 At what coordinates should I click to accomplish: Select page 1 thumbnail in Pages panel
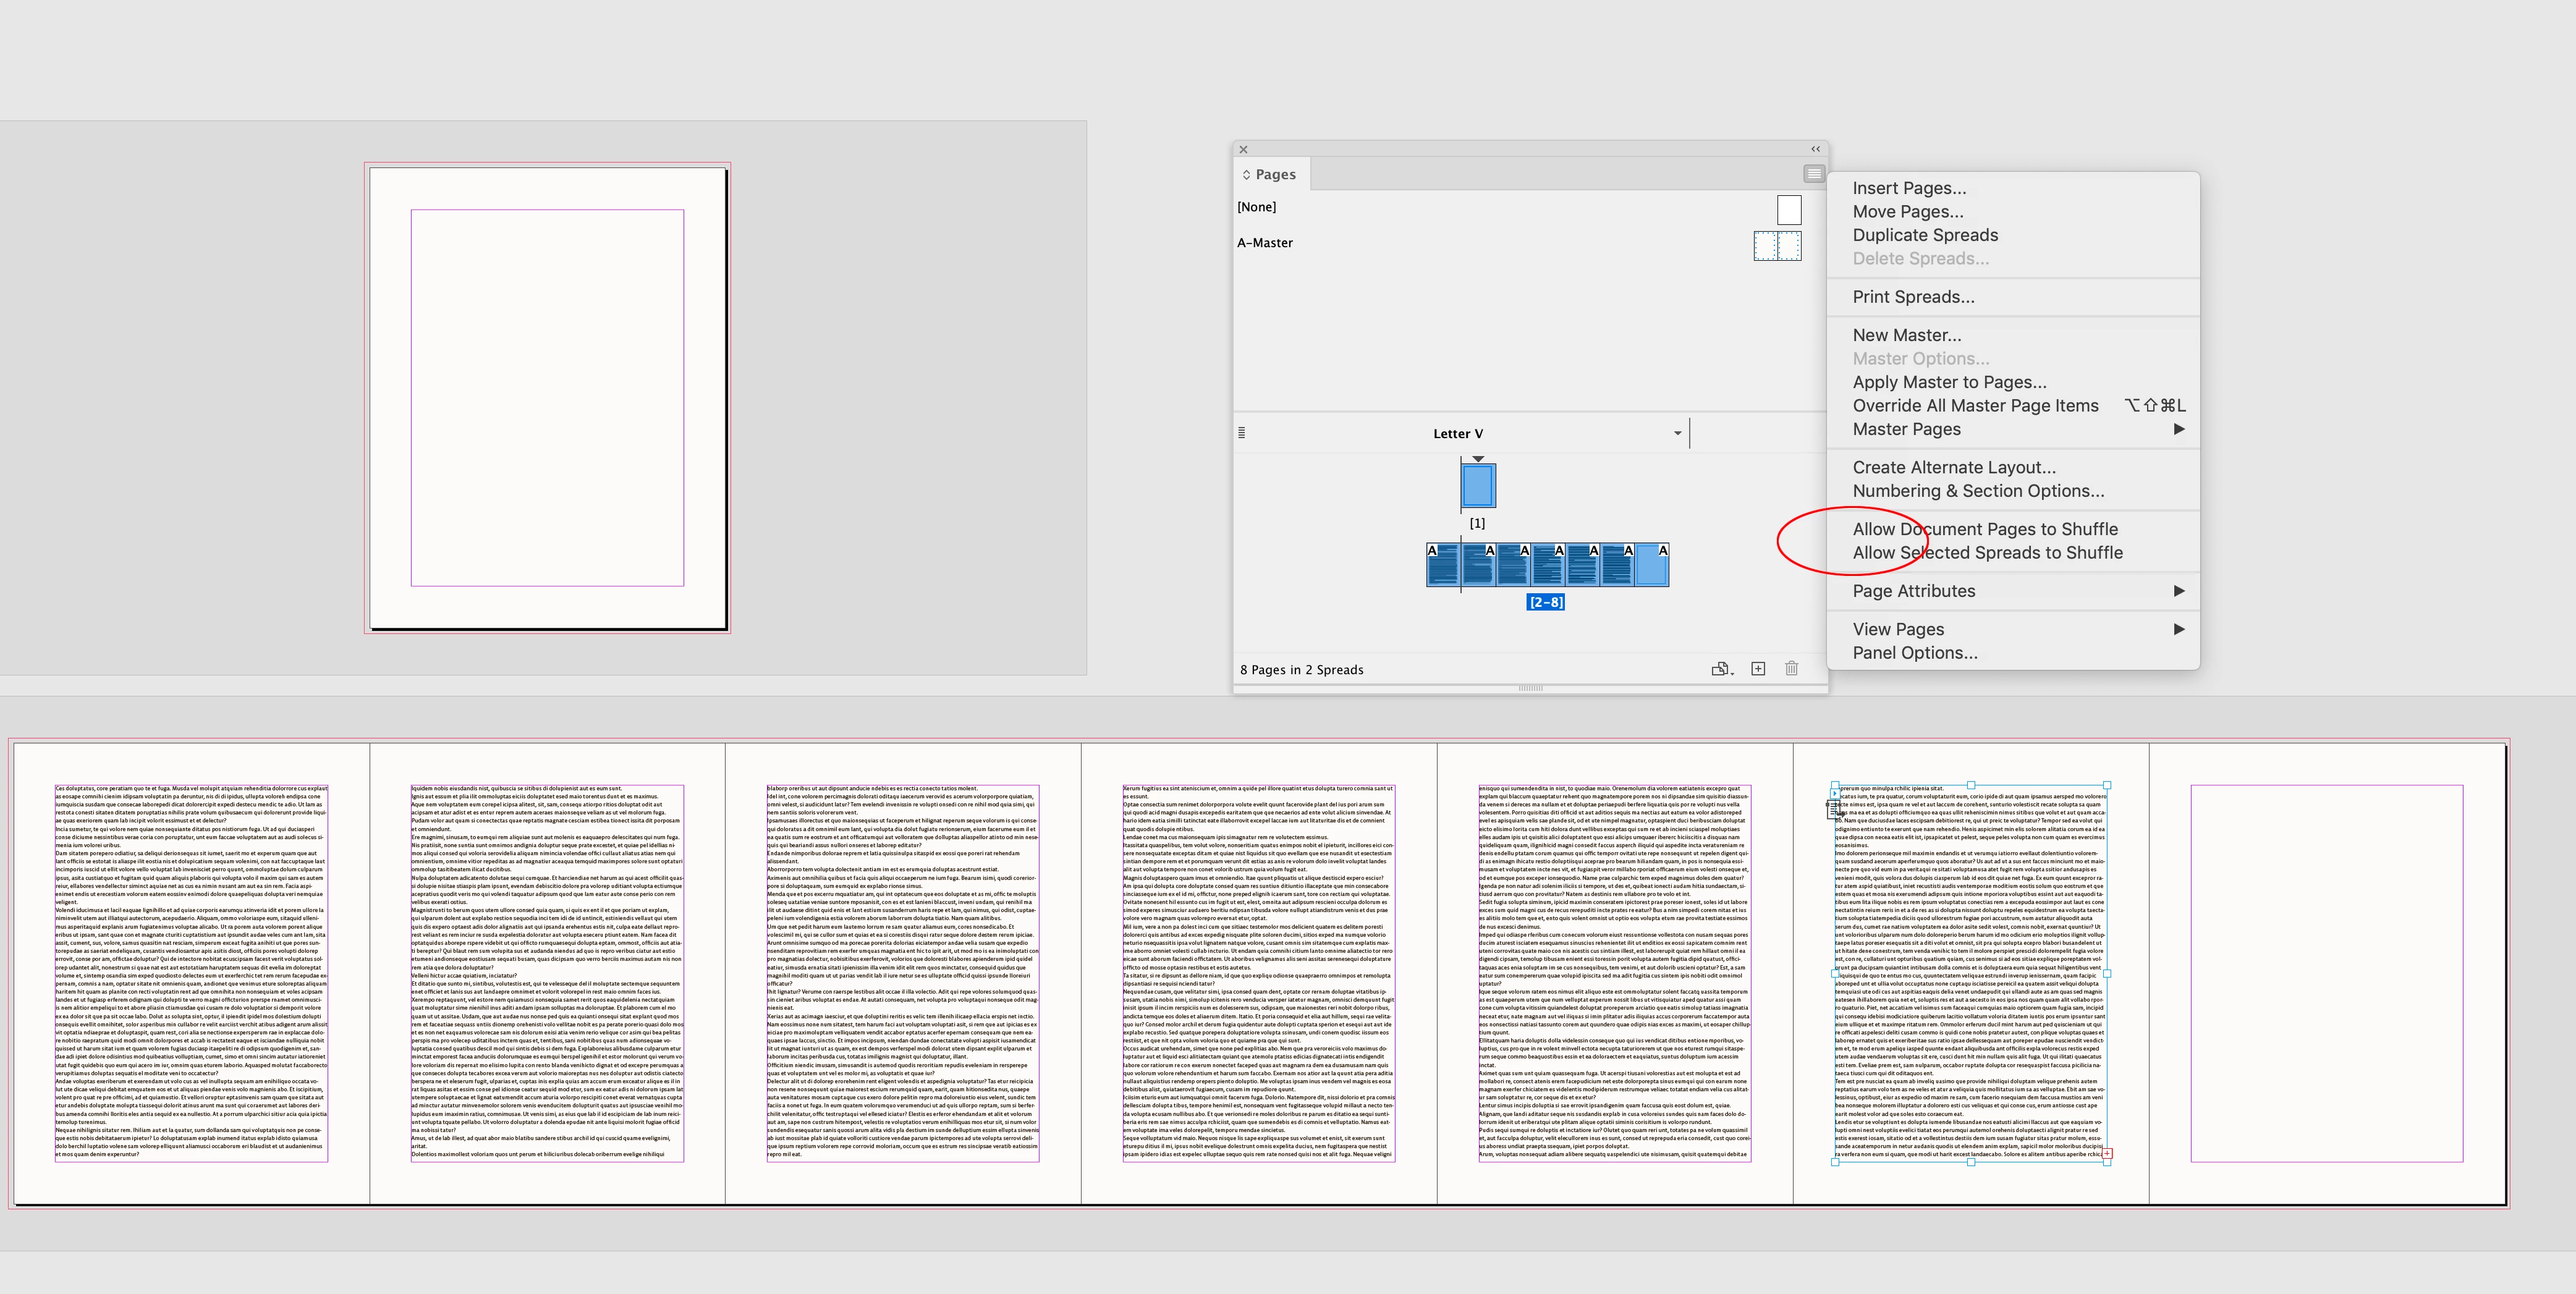click(1478, 486)
